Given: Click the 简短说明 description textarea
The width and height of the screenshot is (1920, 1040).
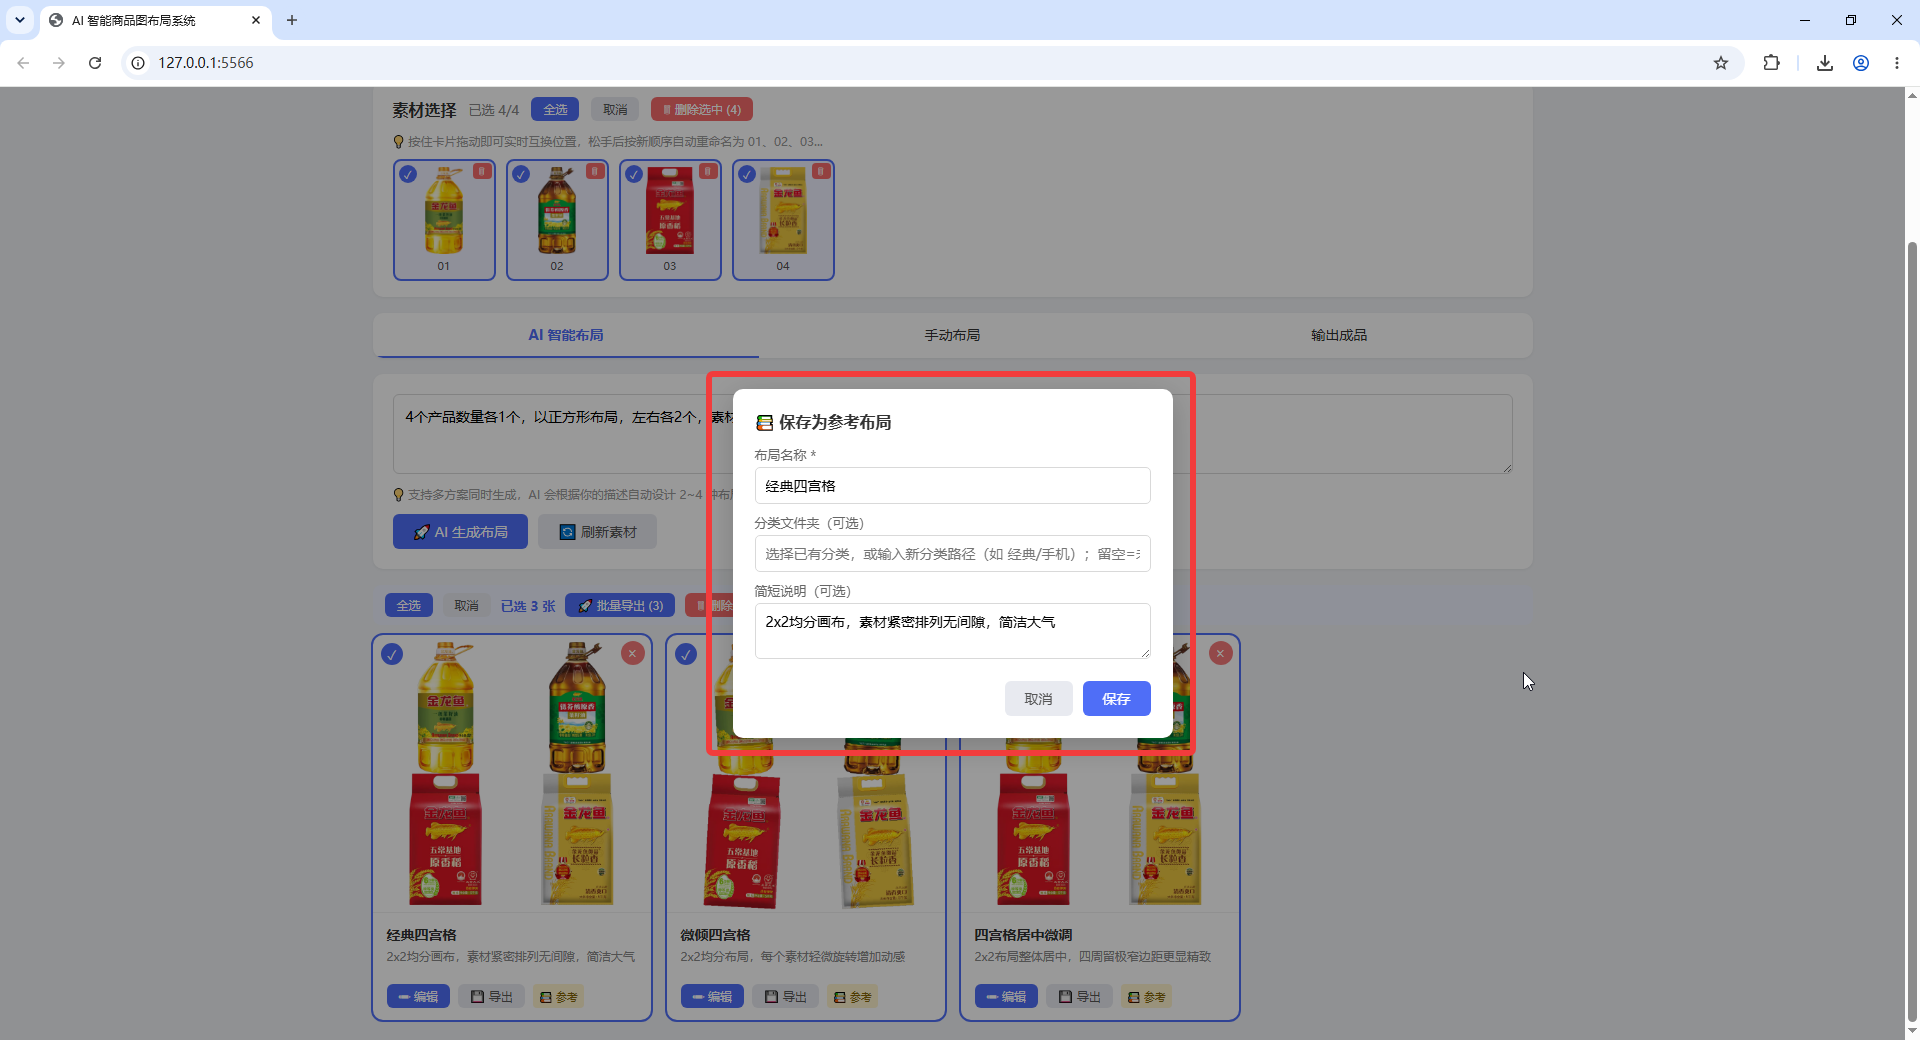Looking at the screenshot, I should pos(952,631).
